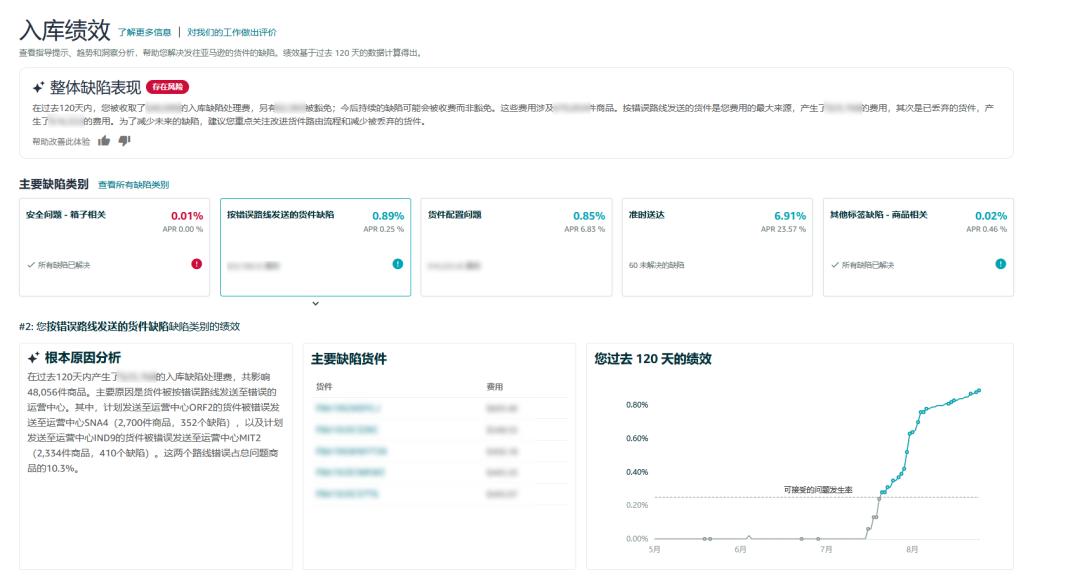This screenshot has height=577, width=1080.
Task: Open the 对我们的工作做出评价 link
Action: pyautogui.click(x=231, y=32)
